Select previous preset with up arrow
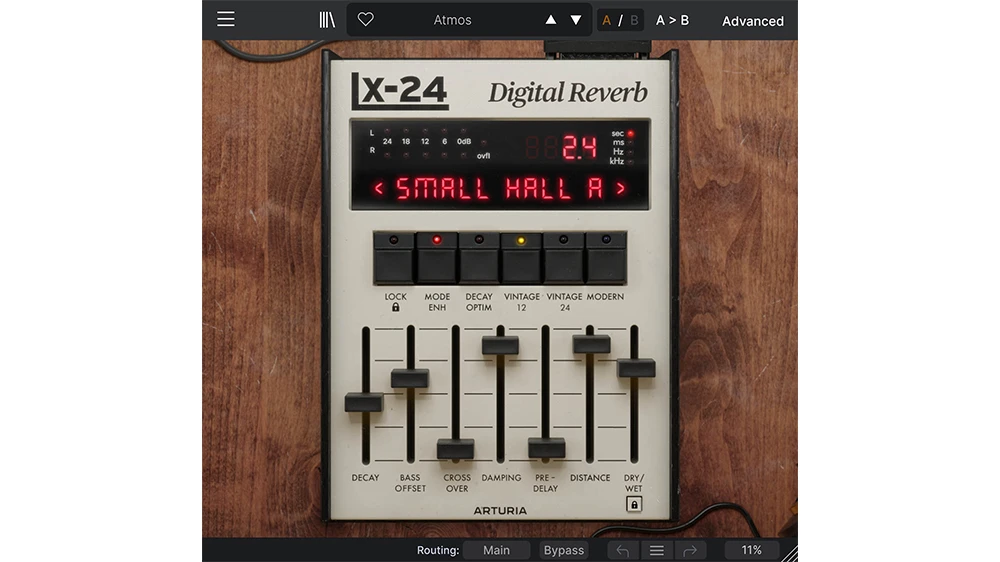Image resolution: width=1000 pixels, height=562 pixels. click(550, 20)
